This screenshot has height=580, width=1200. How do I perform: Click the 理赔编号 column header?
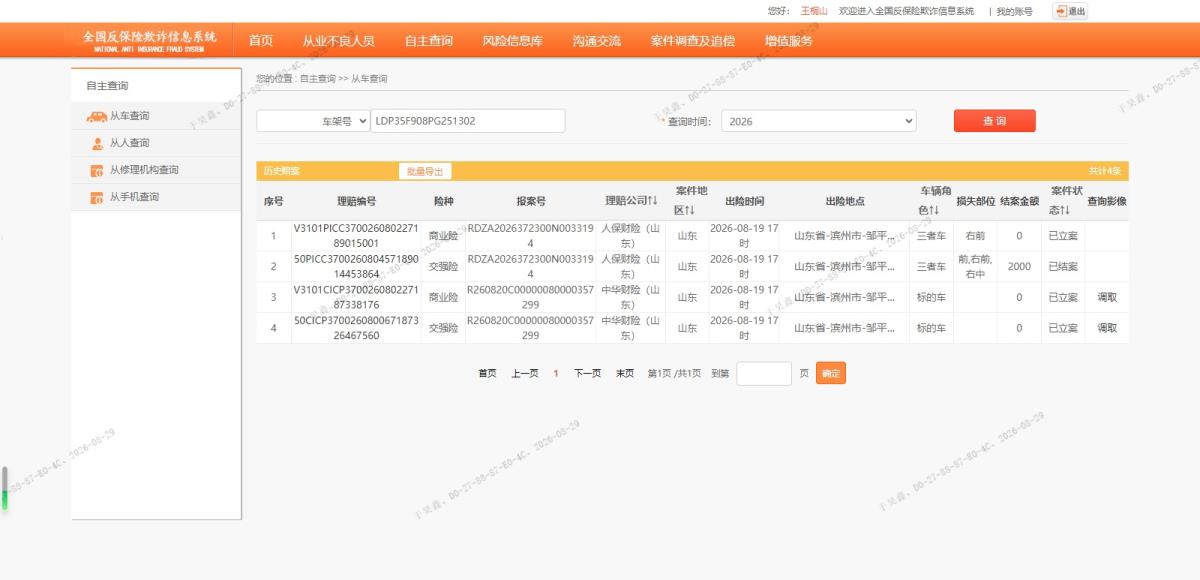pyautogui.click(x=357, y=201)
